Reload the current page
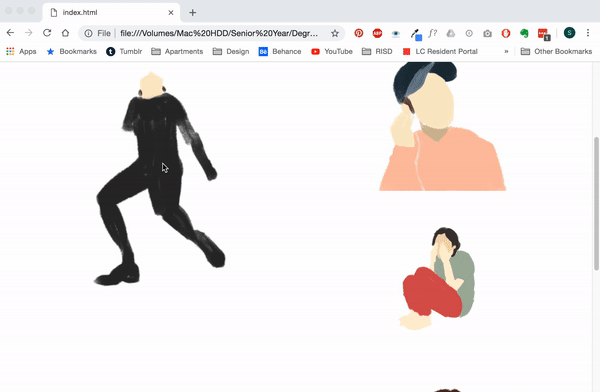The image size is (600, 392). pyautogui.click(x=47, y=33)
